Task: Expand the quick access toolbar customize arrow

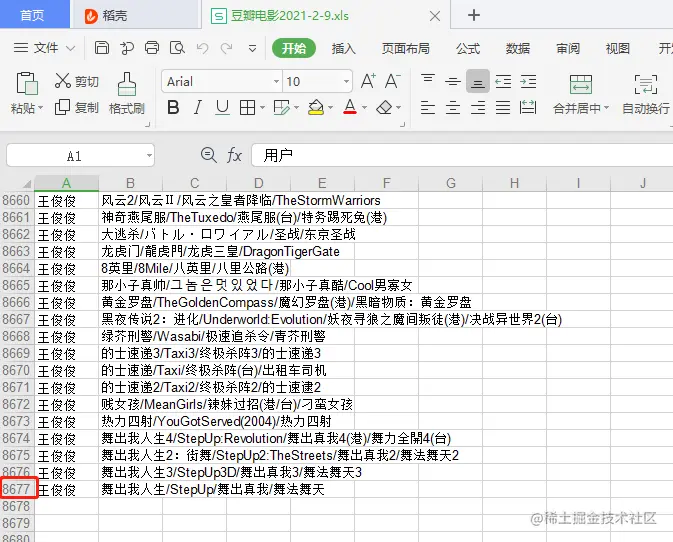Action: click(252, 48)
